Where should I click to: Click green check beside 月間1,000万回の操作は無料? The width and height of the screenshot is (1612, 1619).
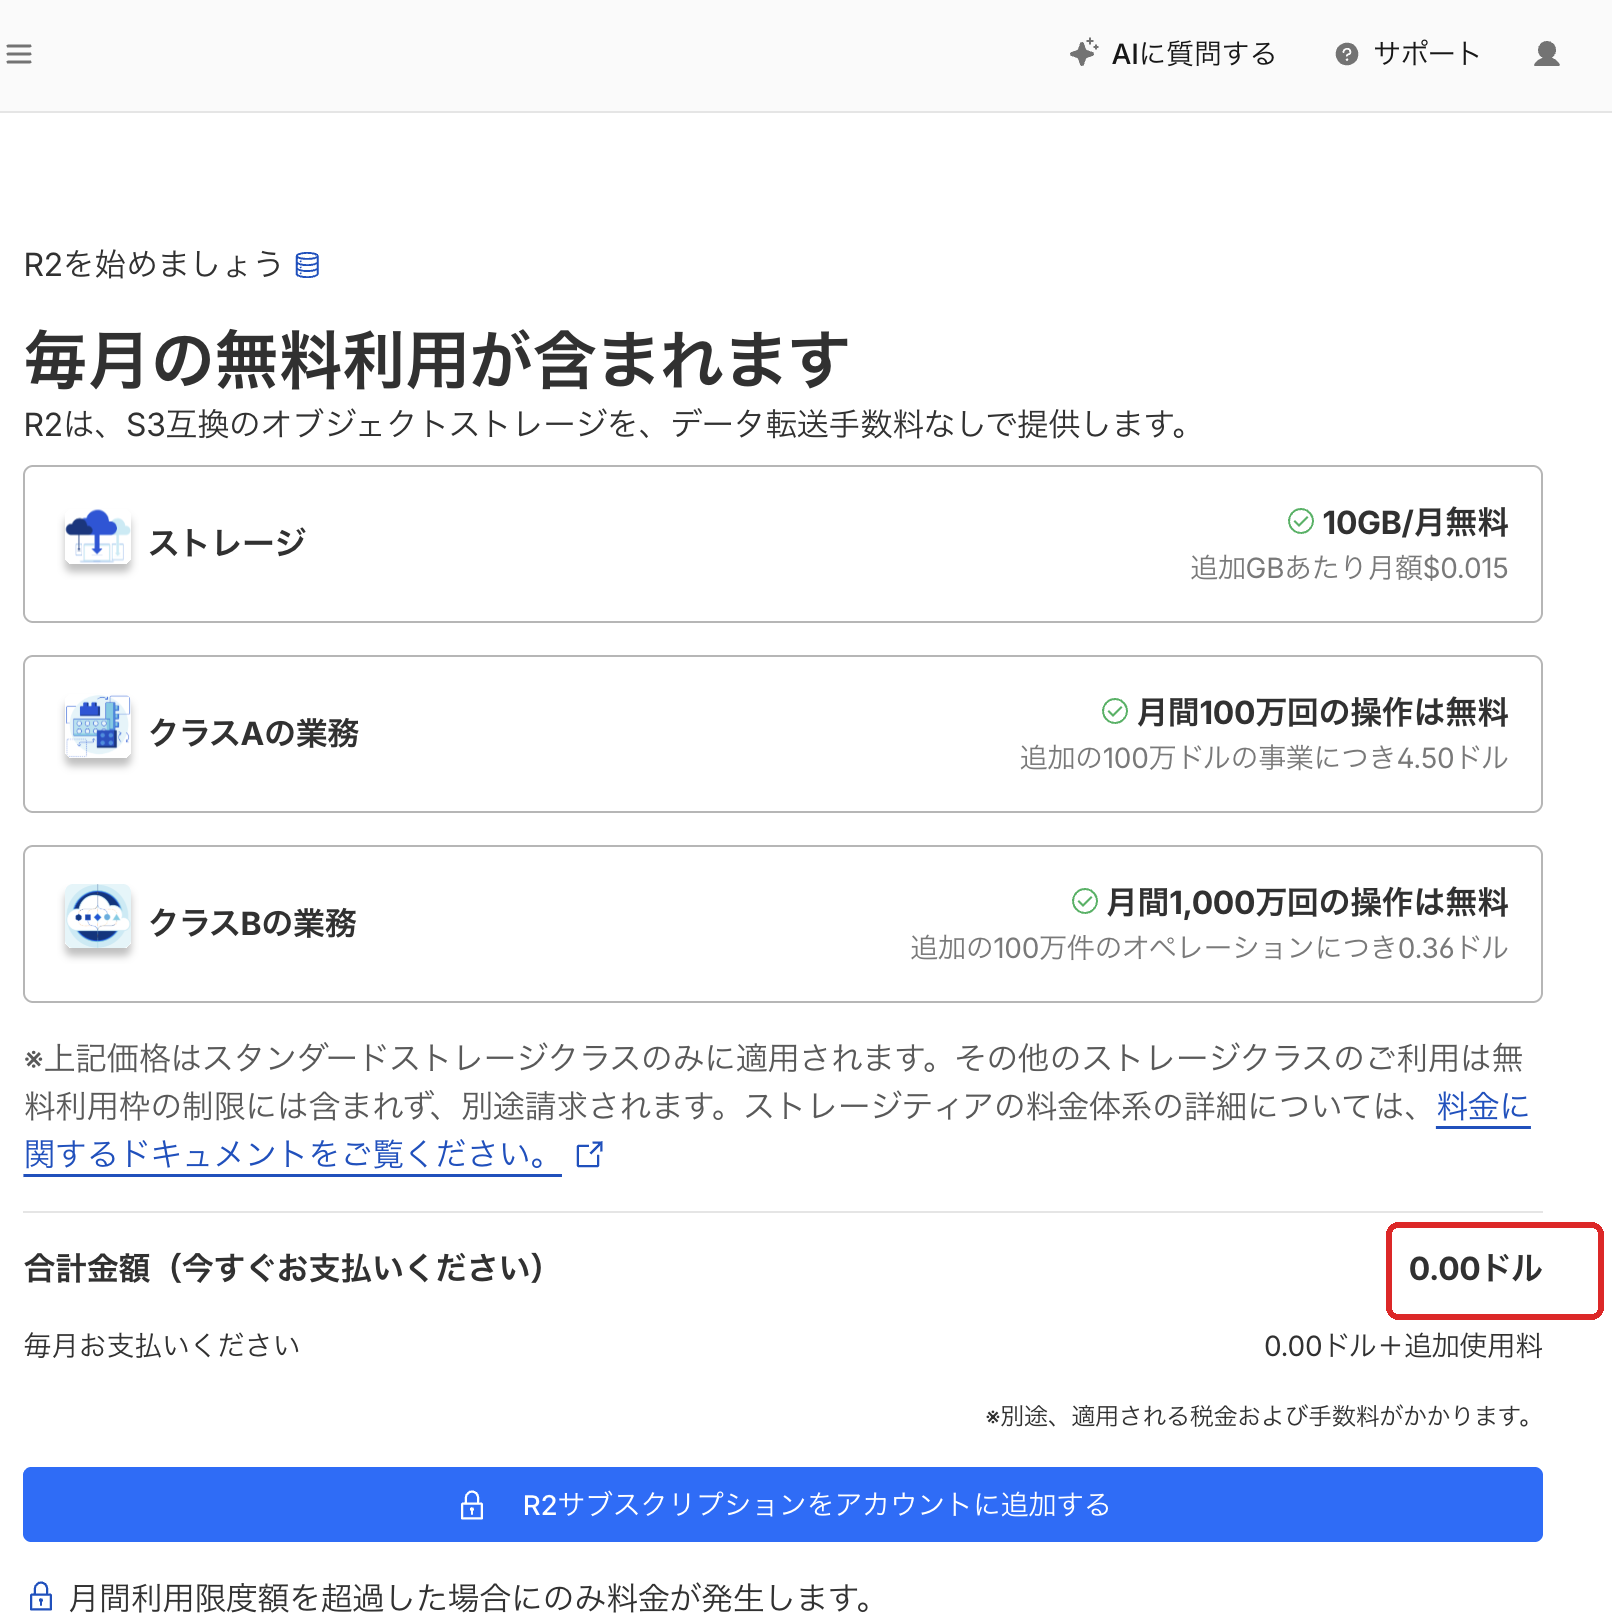click(1085, 901)
